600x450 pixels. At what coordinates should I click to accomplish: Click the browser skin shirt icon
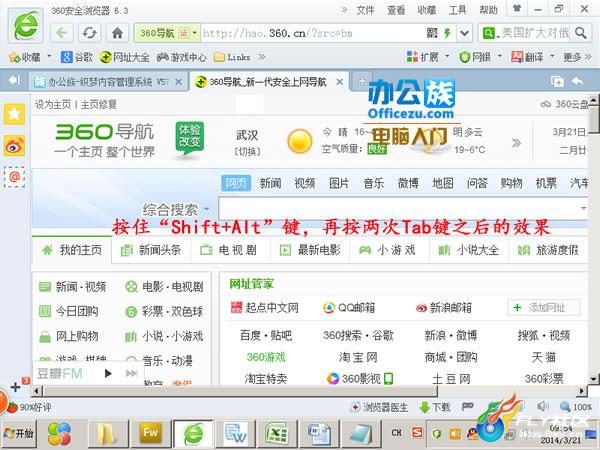click(517, 8)
